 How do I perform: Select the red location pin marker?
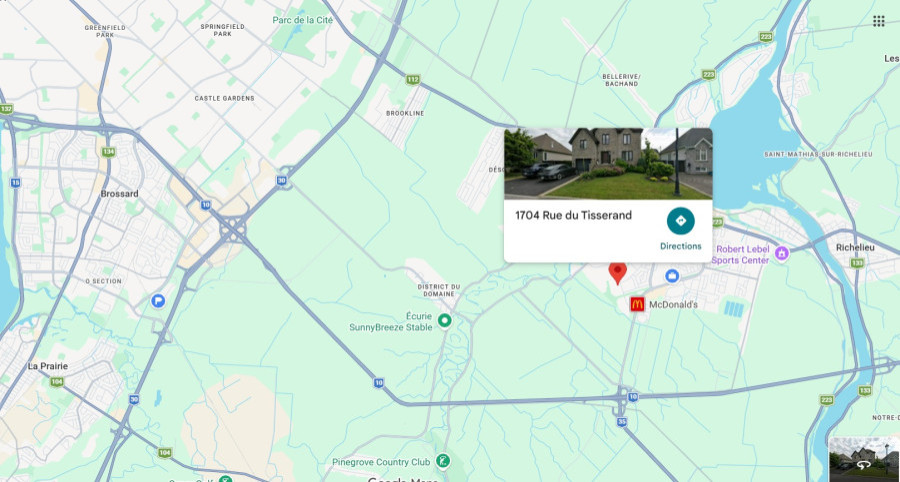click(x=618, y=273)
